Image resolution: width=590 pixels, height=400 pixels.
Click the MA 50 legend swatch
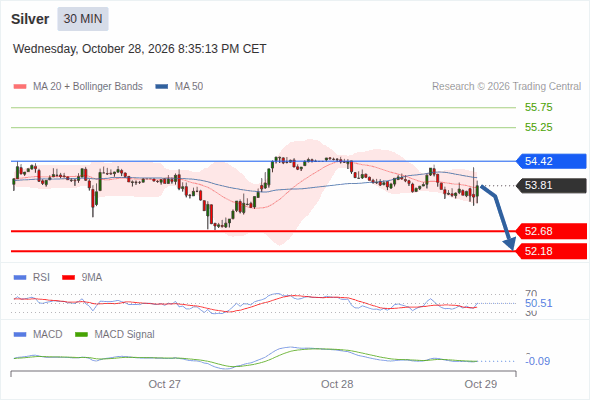point(161,87)
